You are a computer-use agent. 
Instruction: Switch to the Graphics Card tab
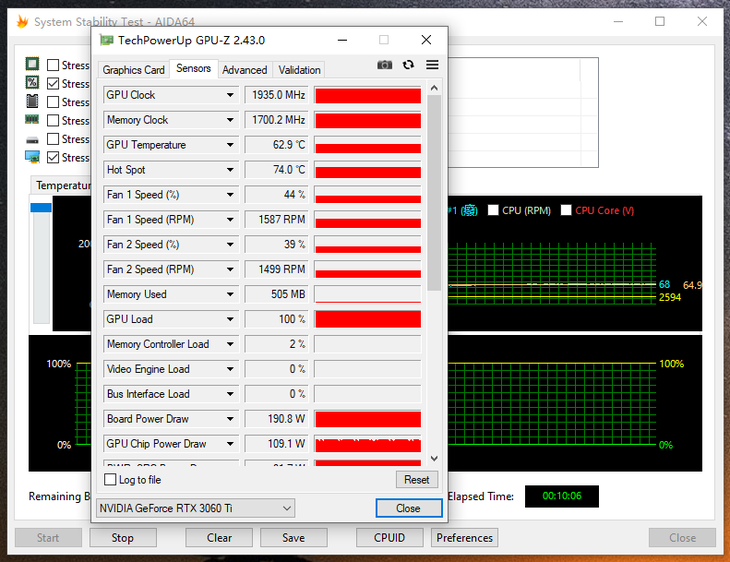pyautogui.click(x=133, y=70)
